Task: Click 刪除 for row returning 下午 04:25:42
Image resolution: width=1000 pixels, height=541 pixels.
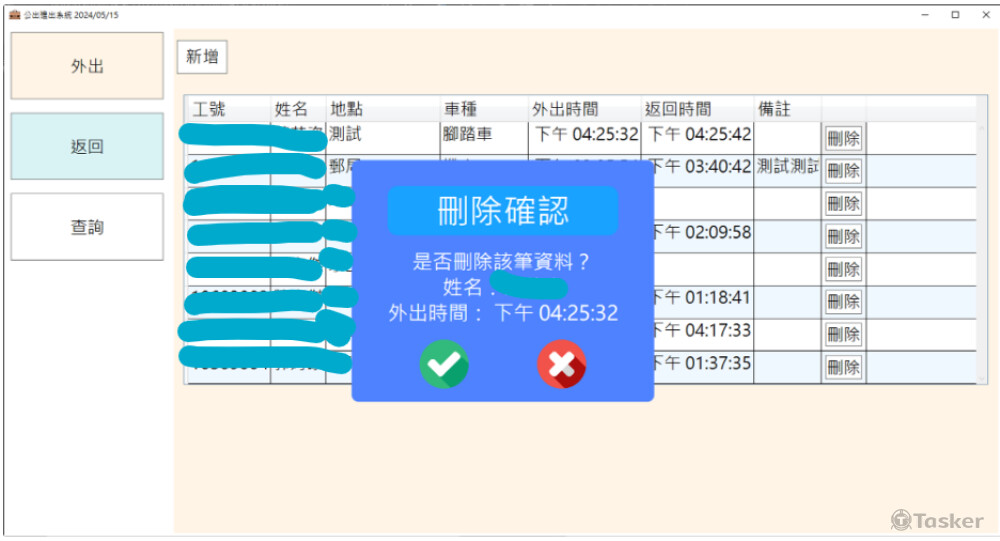Action: click(843, 138)
